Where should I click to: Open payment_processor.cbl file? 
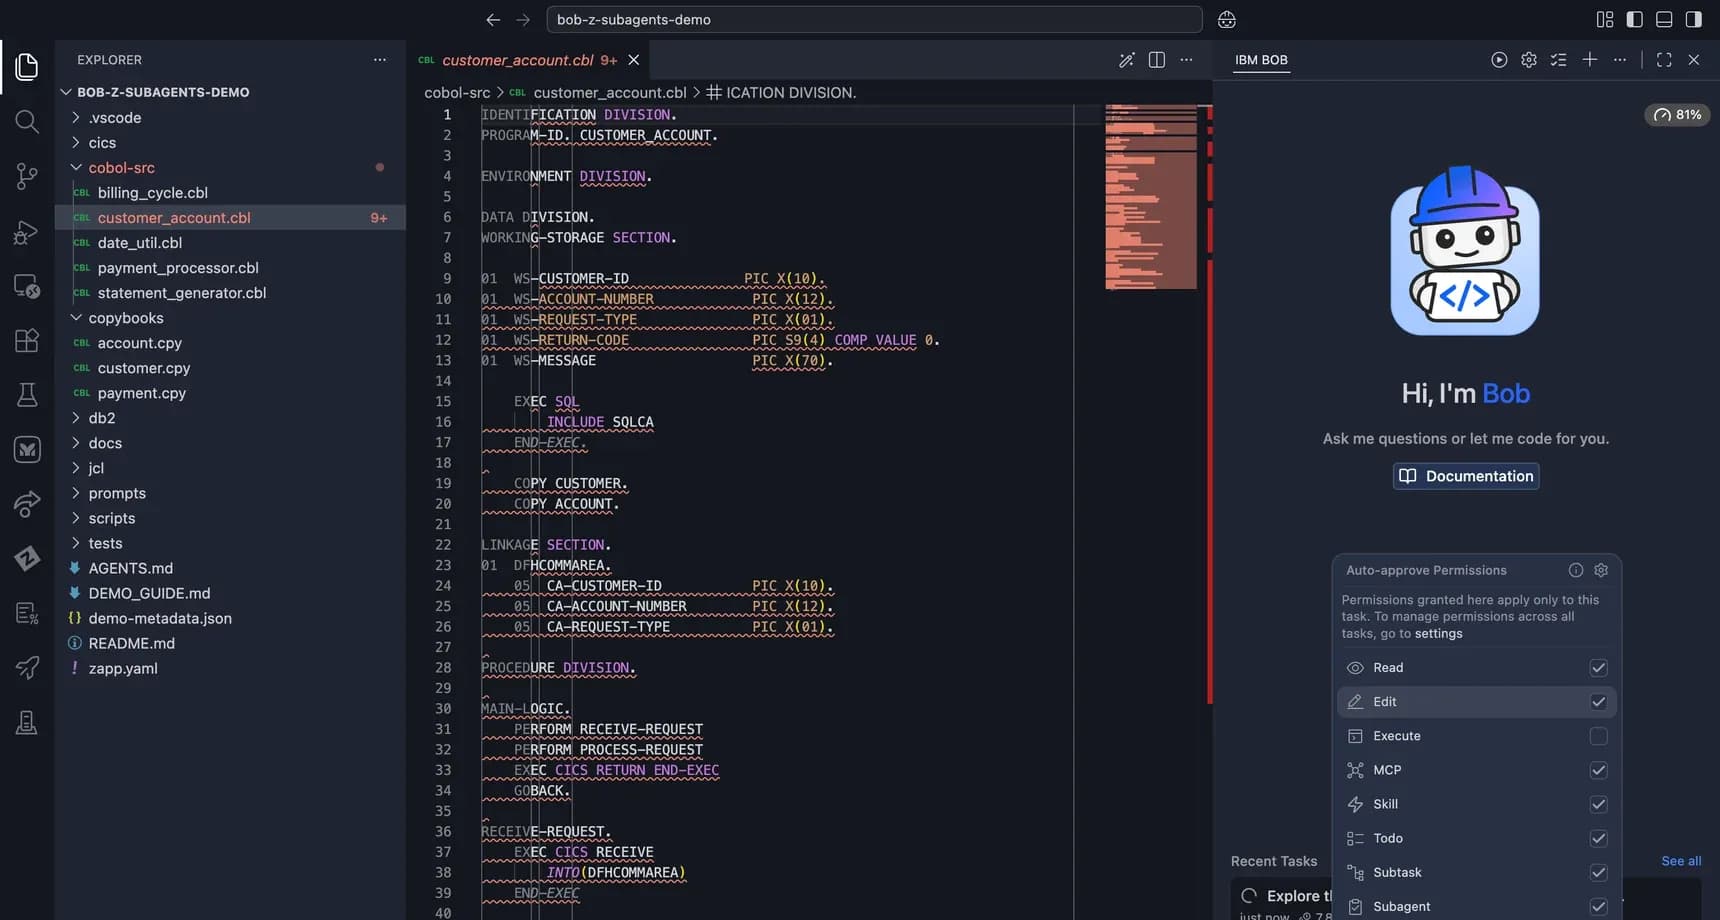(230, 268)
